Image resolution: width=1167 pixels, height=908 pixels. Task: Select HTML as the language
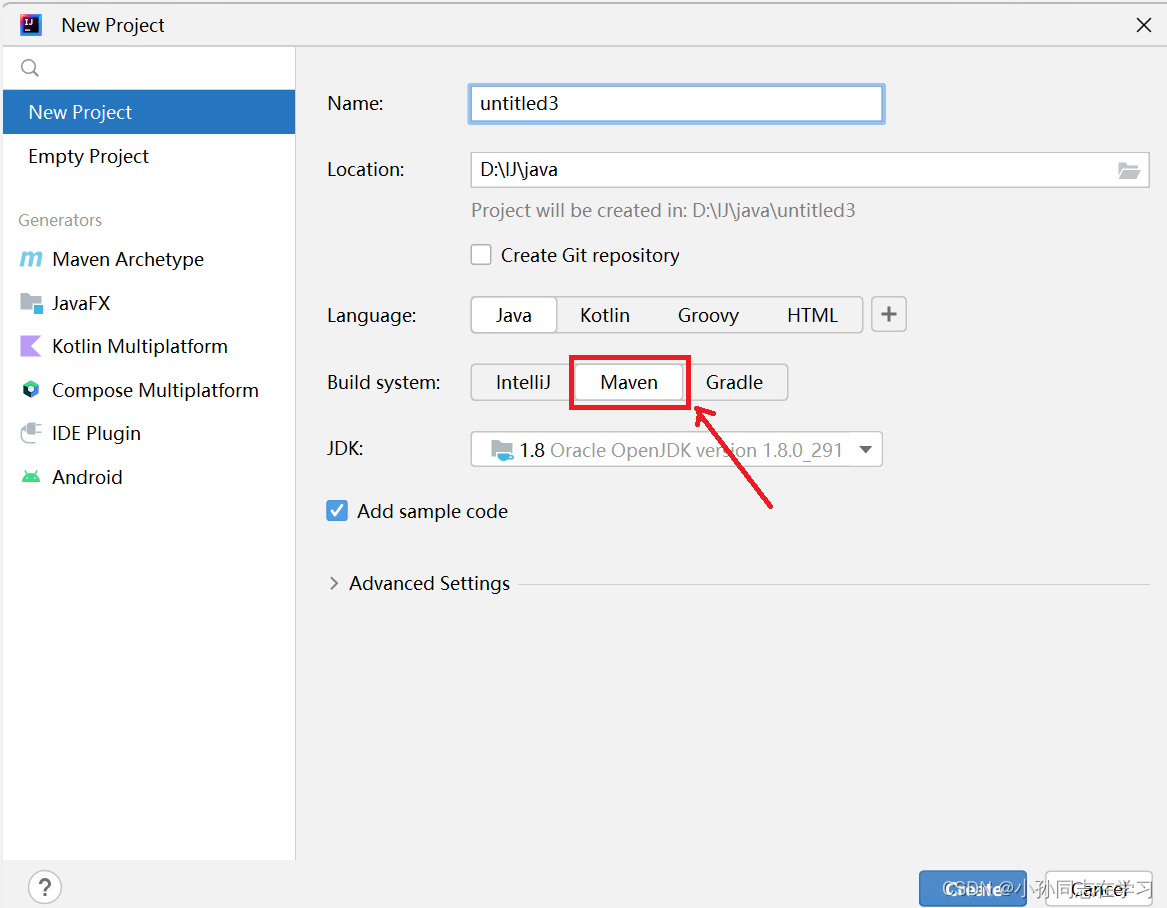812,315
